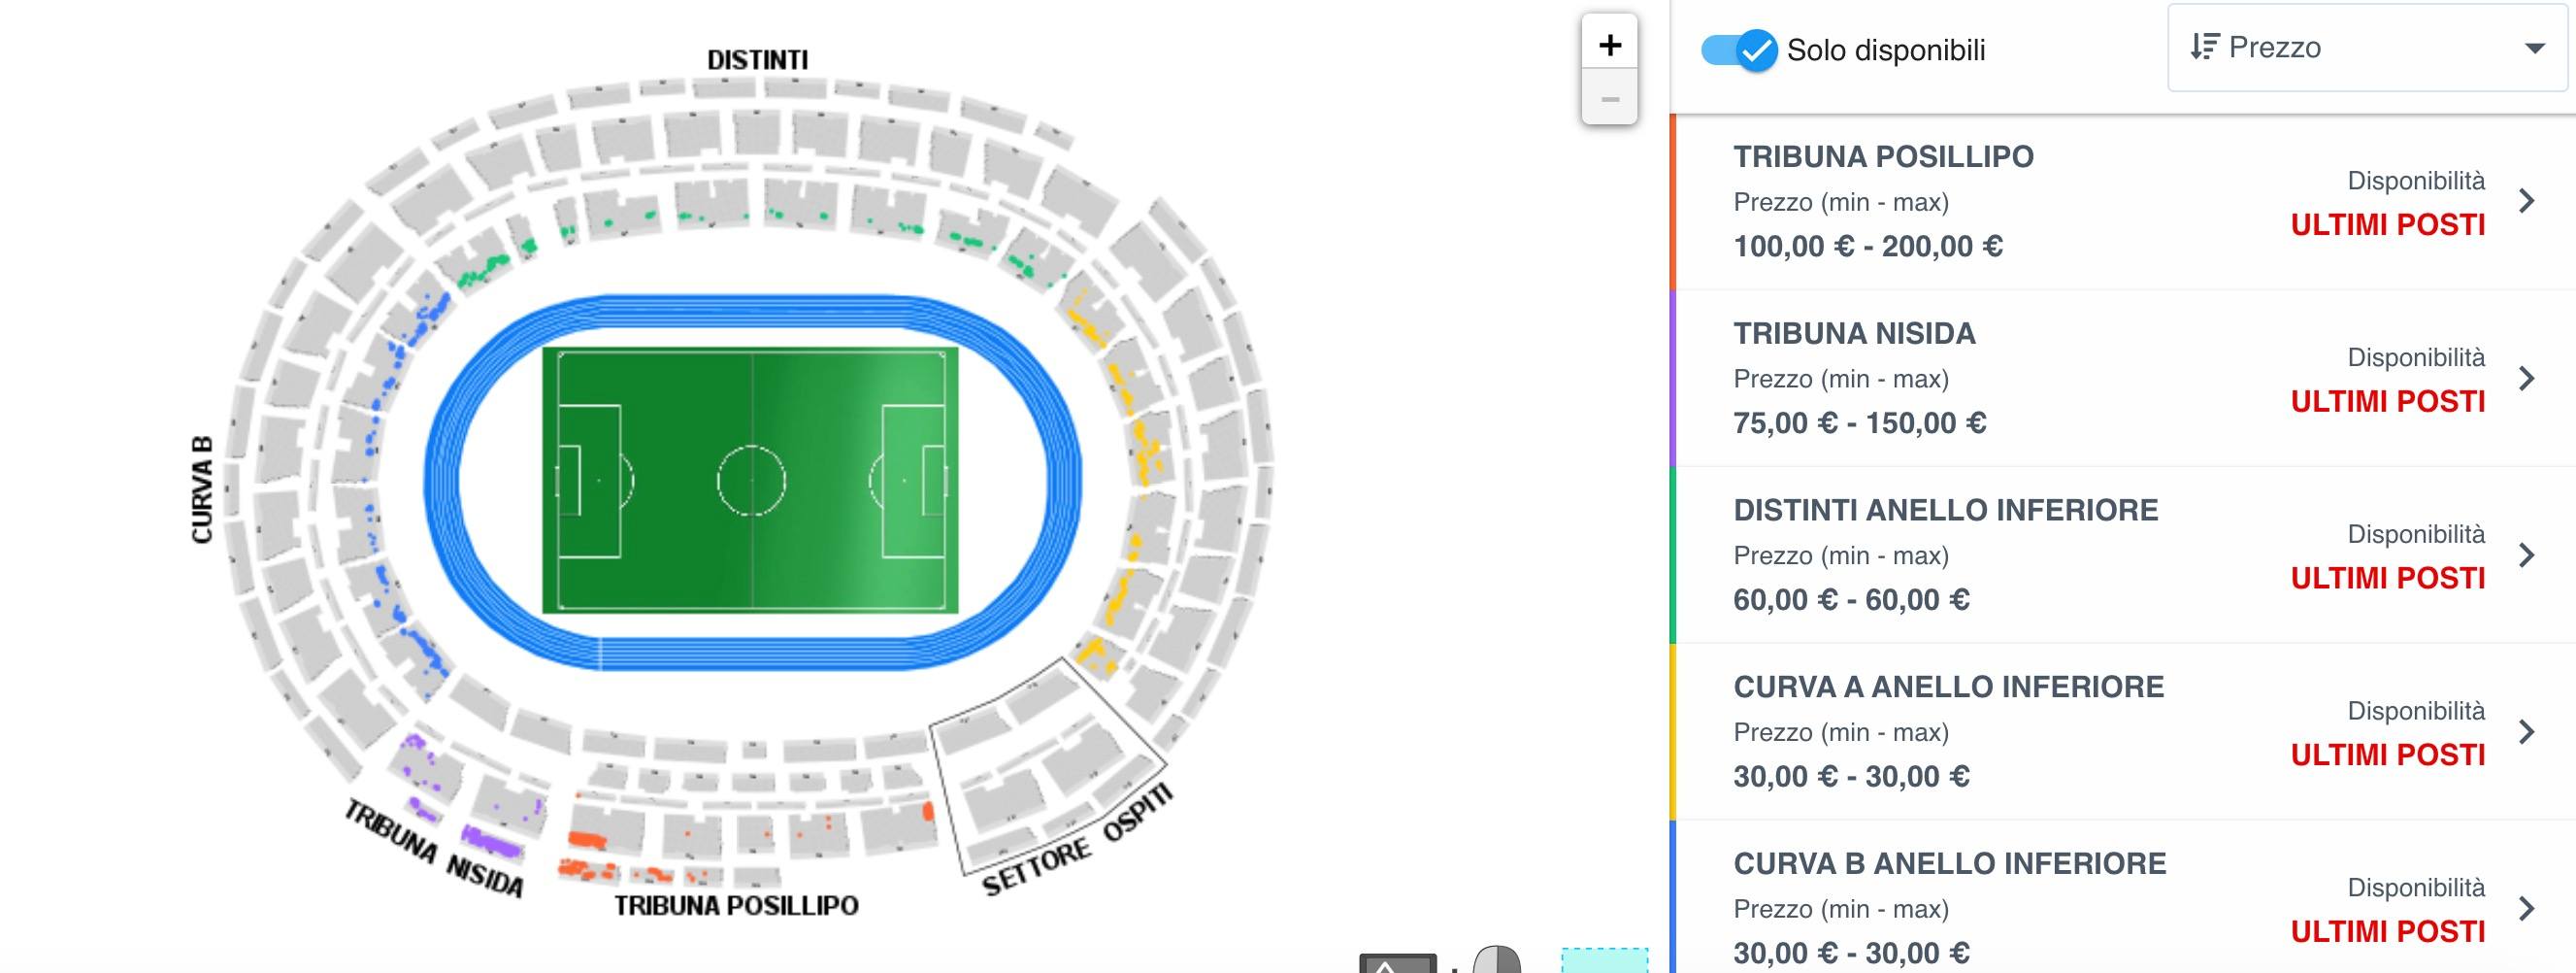Image resolution: width=2576 pixels, height=973 pixels.
Task: Click the cyan dashed selection box icon
Action: click(1604, 961)
